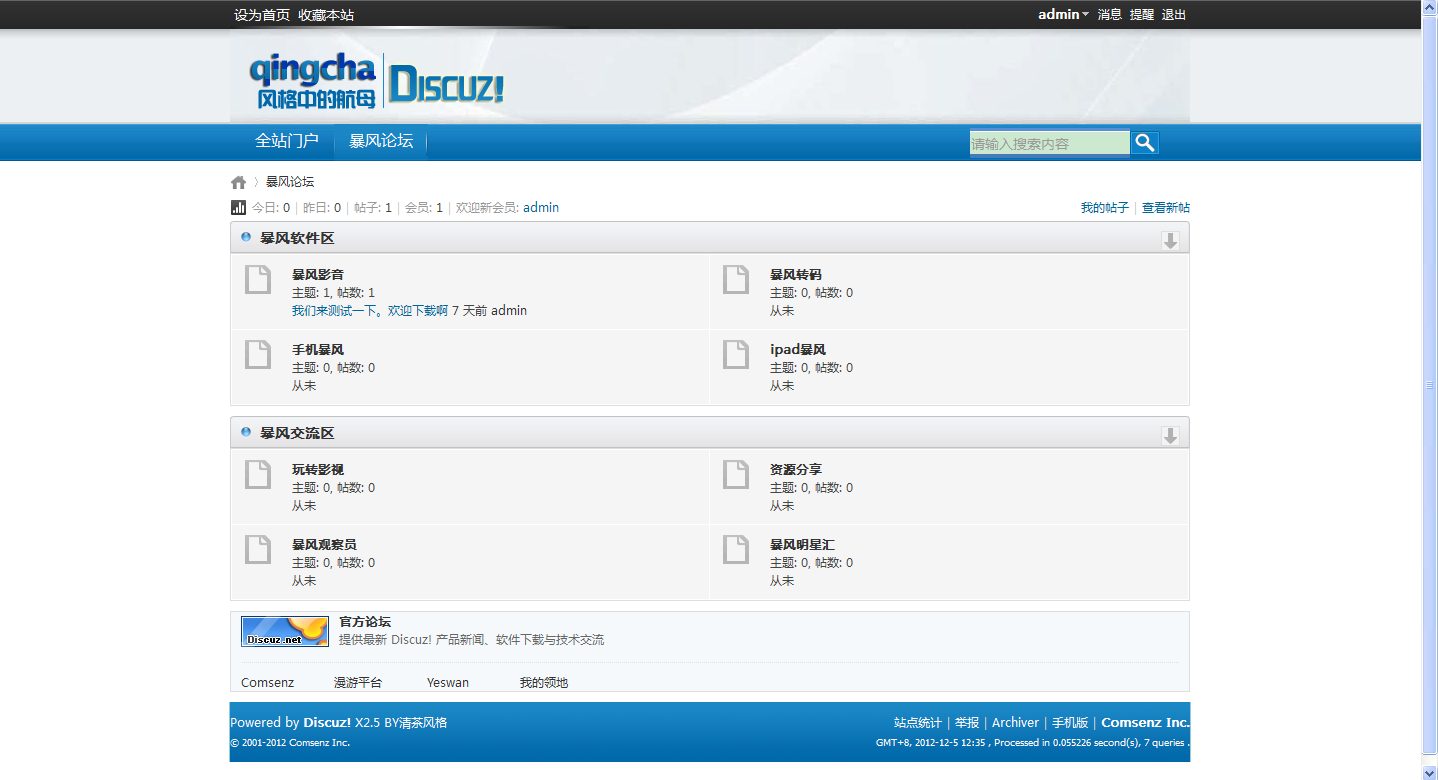Click the 退出 logout link
Screen dimensions: 1438x780
click(x=1174, y=15)
